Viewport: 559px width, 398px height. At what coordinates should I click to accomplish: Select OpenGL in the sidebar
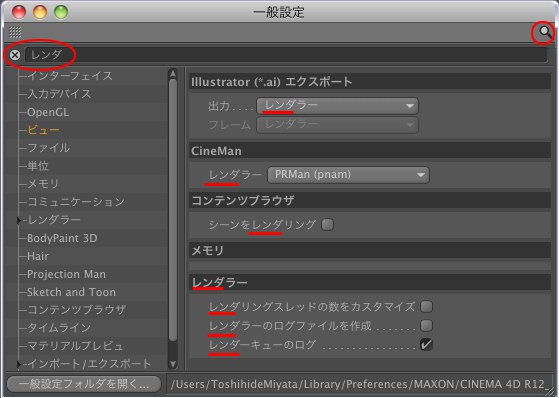[x=48, y=112]
